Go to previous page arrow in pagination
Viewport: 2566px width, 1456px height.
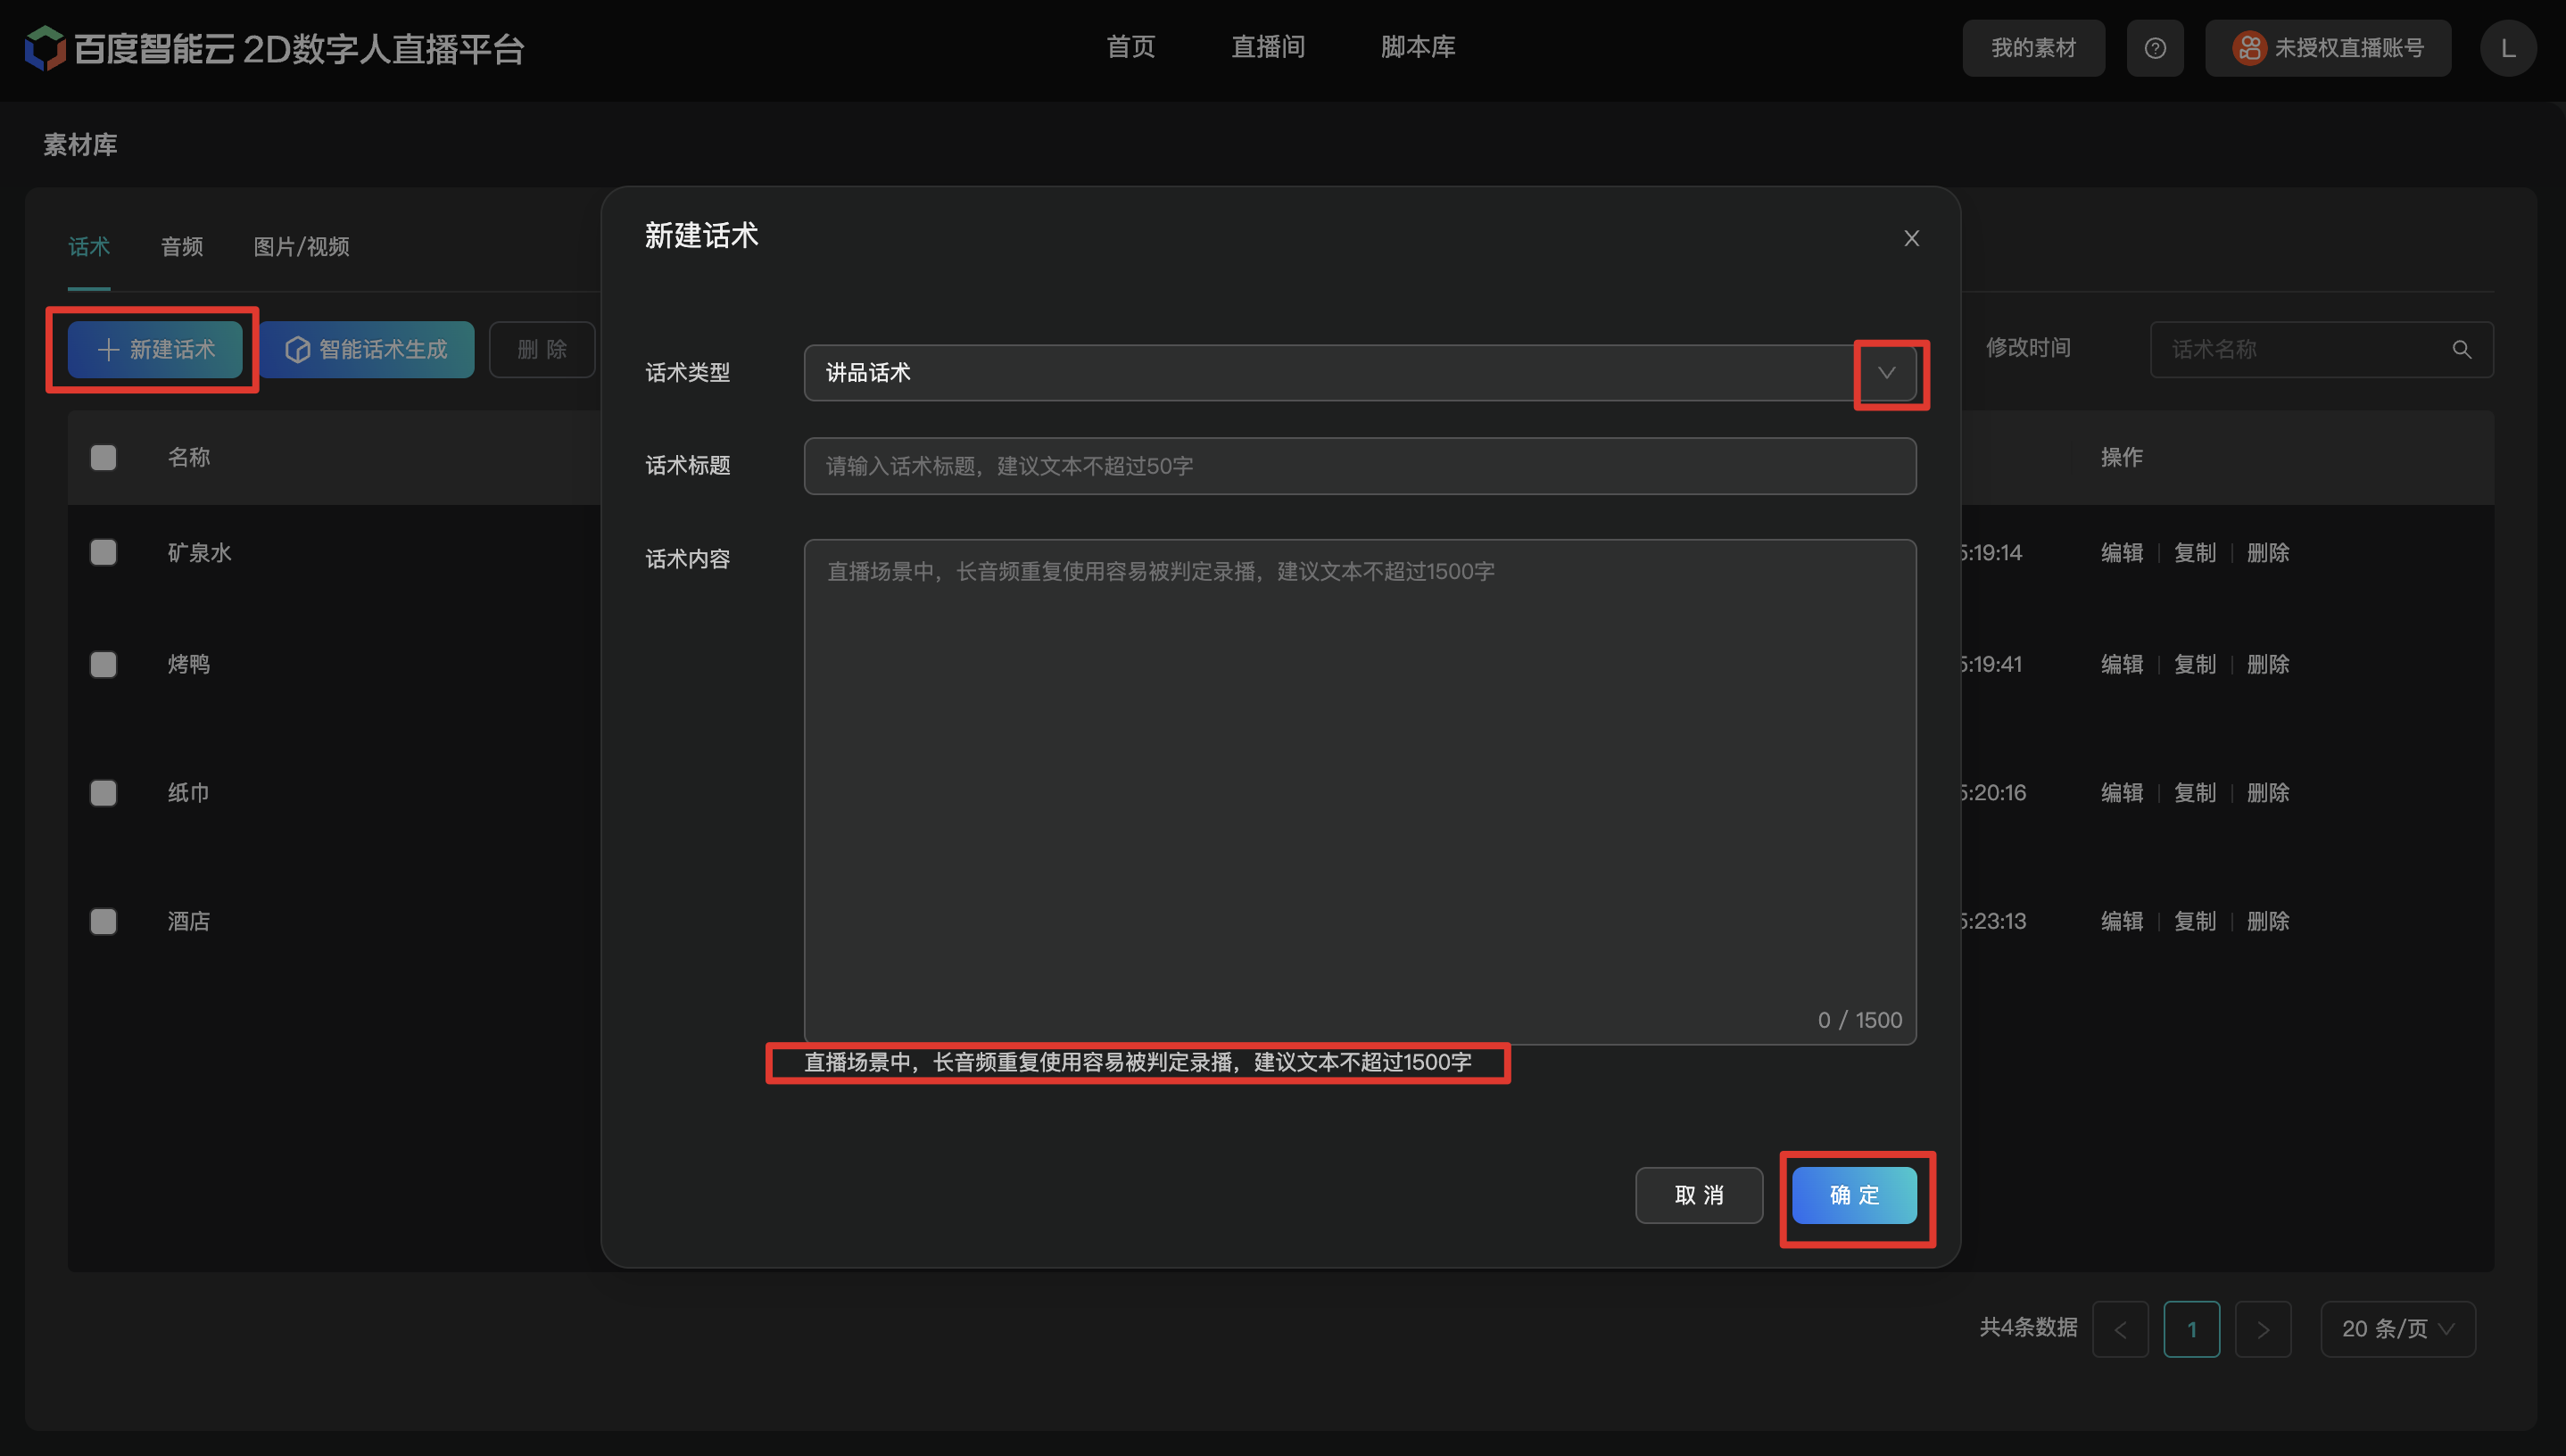click(x=2120, y=1329)
